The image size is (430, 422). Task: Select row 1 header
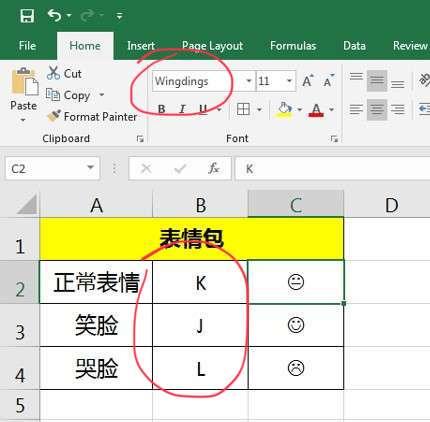click(20, 239)
